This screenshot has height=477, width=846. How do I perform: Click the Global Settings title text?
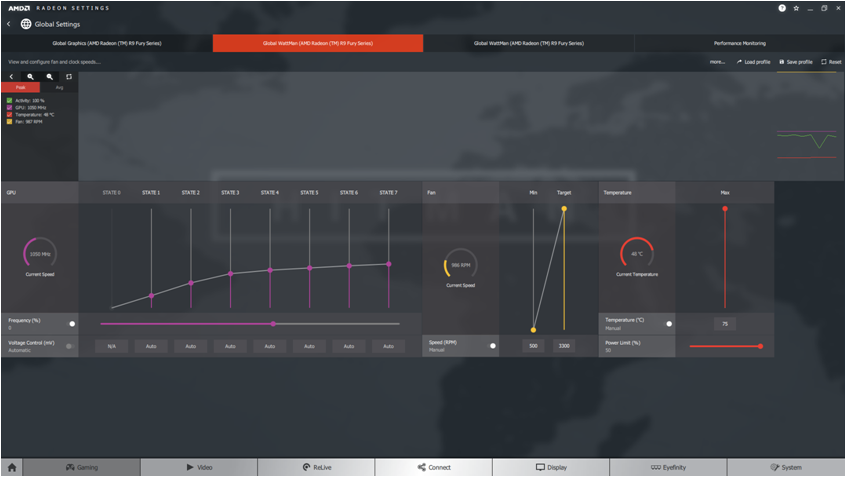click(x=57, y=24)
